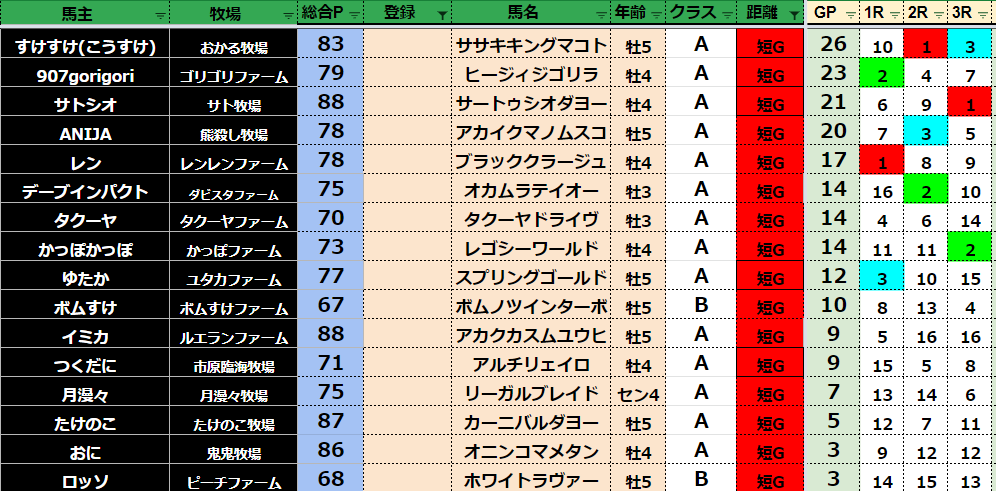Image resolution: width=996 pixels, height=491 pixels.
Task: Select the red 1R cell for ブラッククラージュ
Action: tap(882, 162)
